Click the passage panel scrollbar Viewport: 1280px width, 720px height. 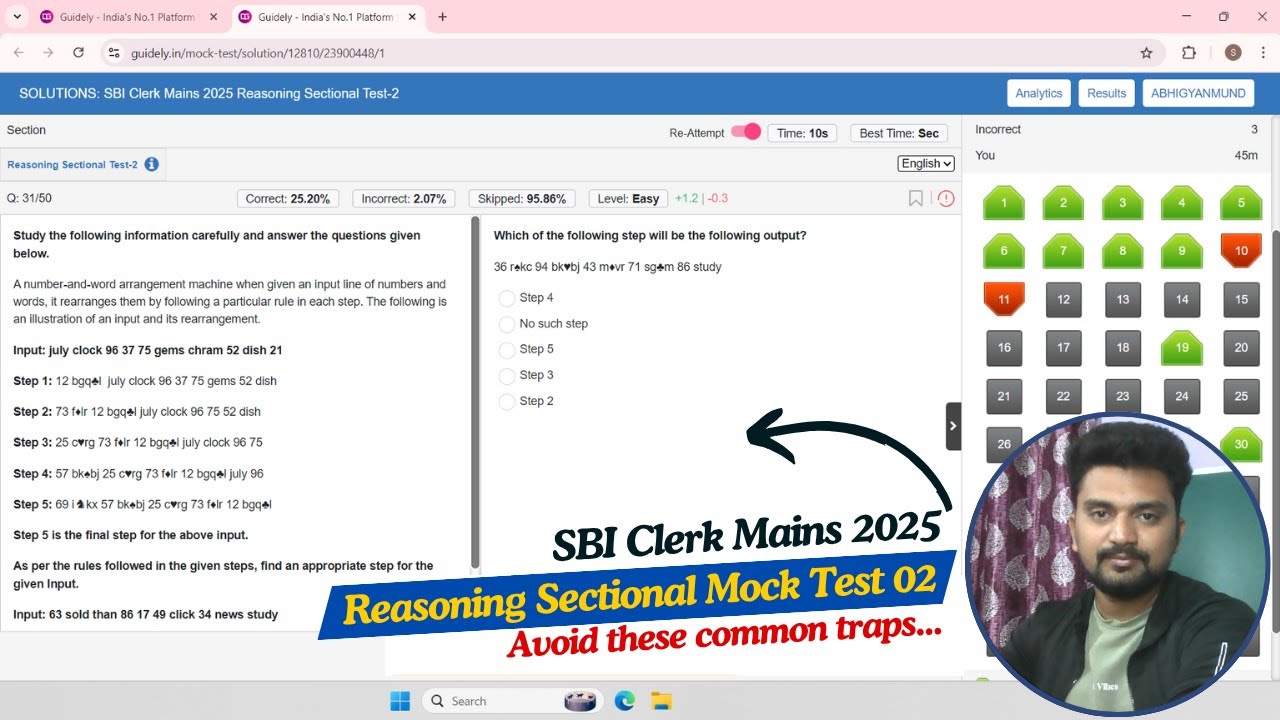tap(475, 392)
